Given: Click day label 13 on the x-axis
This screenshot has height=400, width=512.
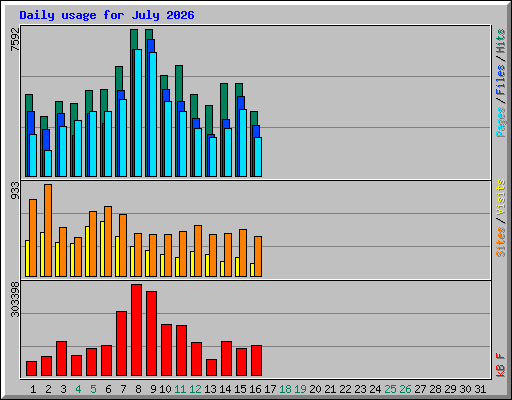Looking at the screenshot, I should [210, 389].
